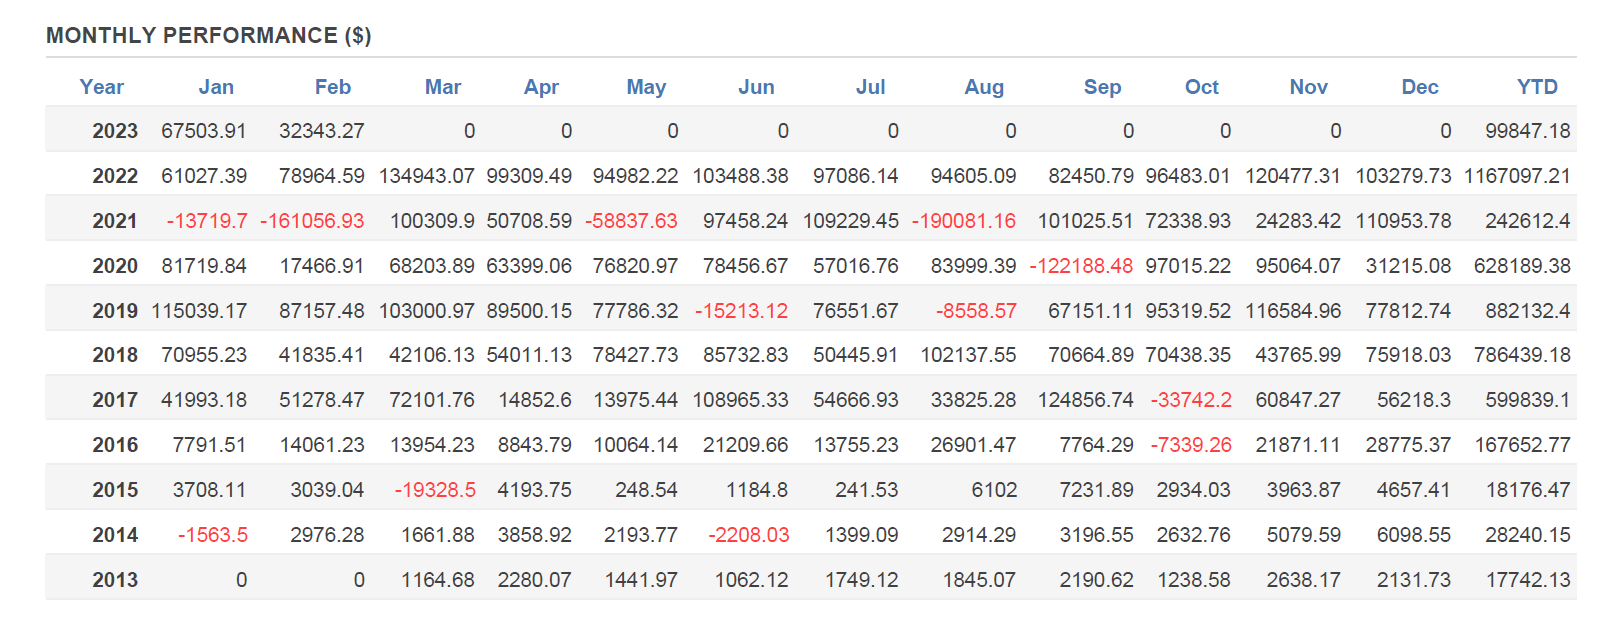Select the 2023 year row label
The width and height of the screenshot is (1618, 622).
click(115, 131)
